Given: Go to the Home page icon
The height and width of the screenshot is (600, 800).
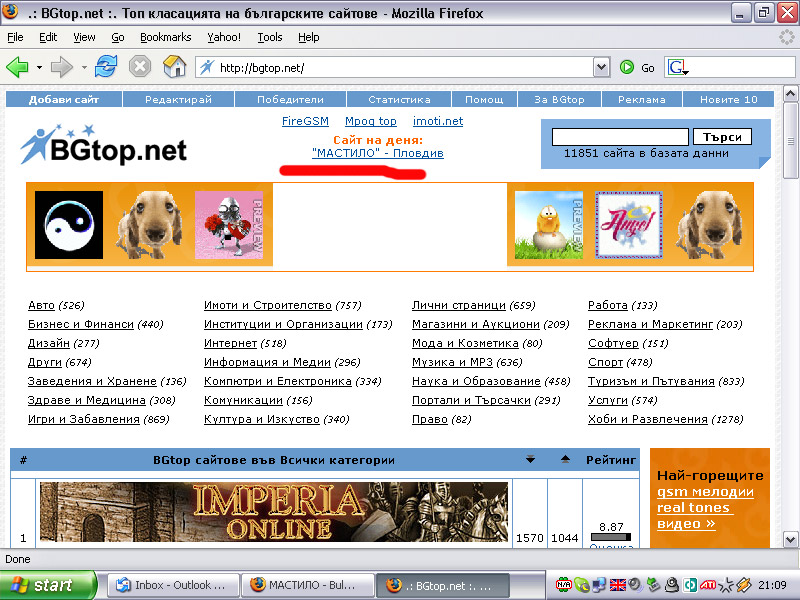Looking at the screenshot, I should [174, 67].
